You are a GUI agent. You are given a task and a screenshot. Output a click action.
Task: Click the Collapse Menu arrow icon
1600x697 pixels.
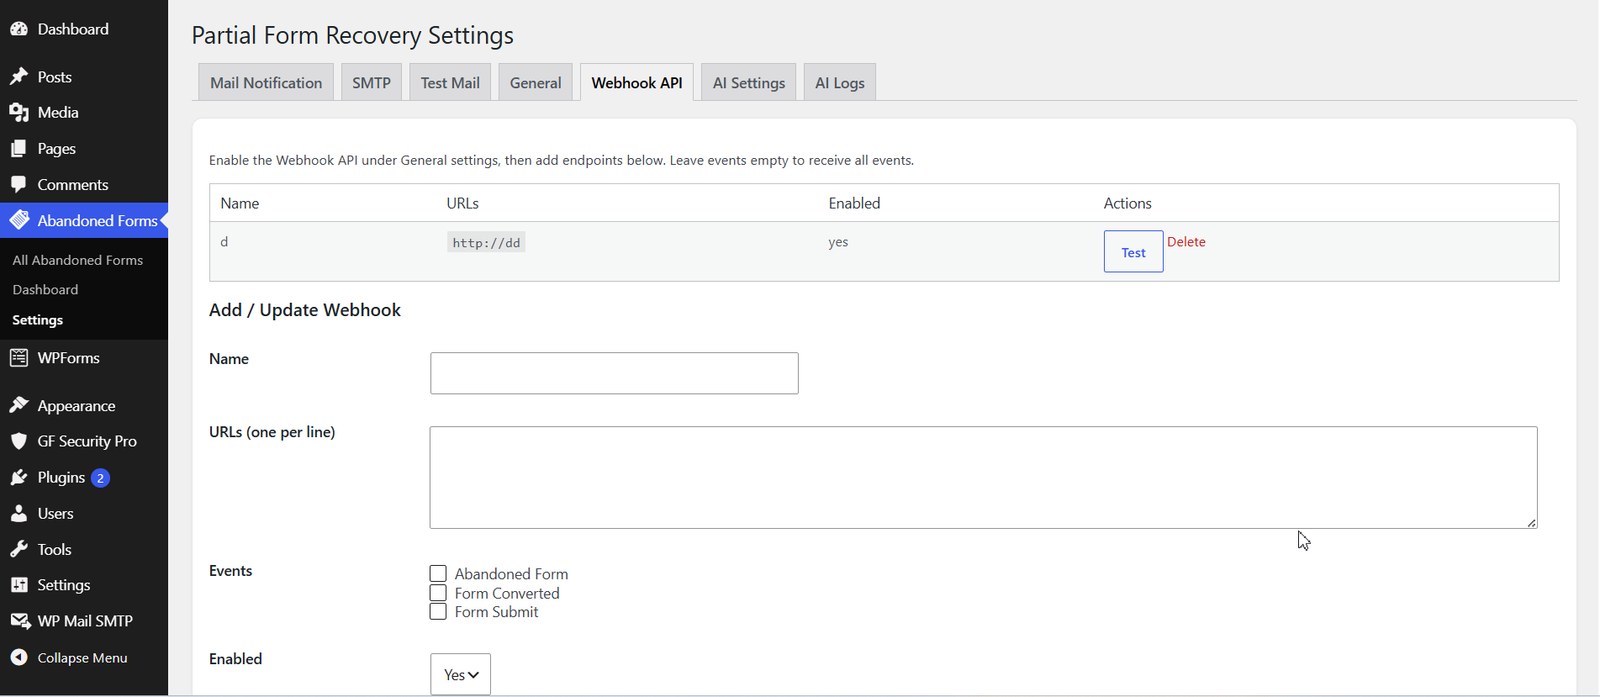pyautogui.click(x=19, y=658)
